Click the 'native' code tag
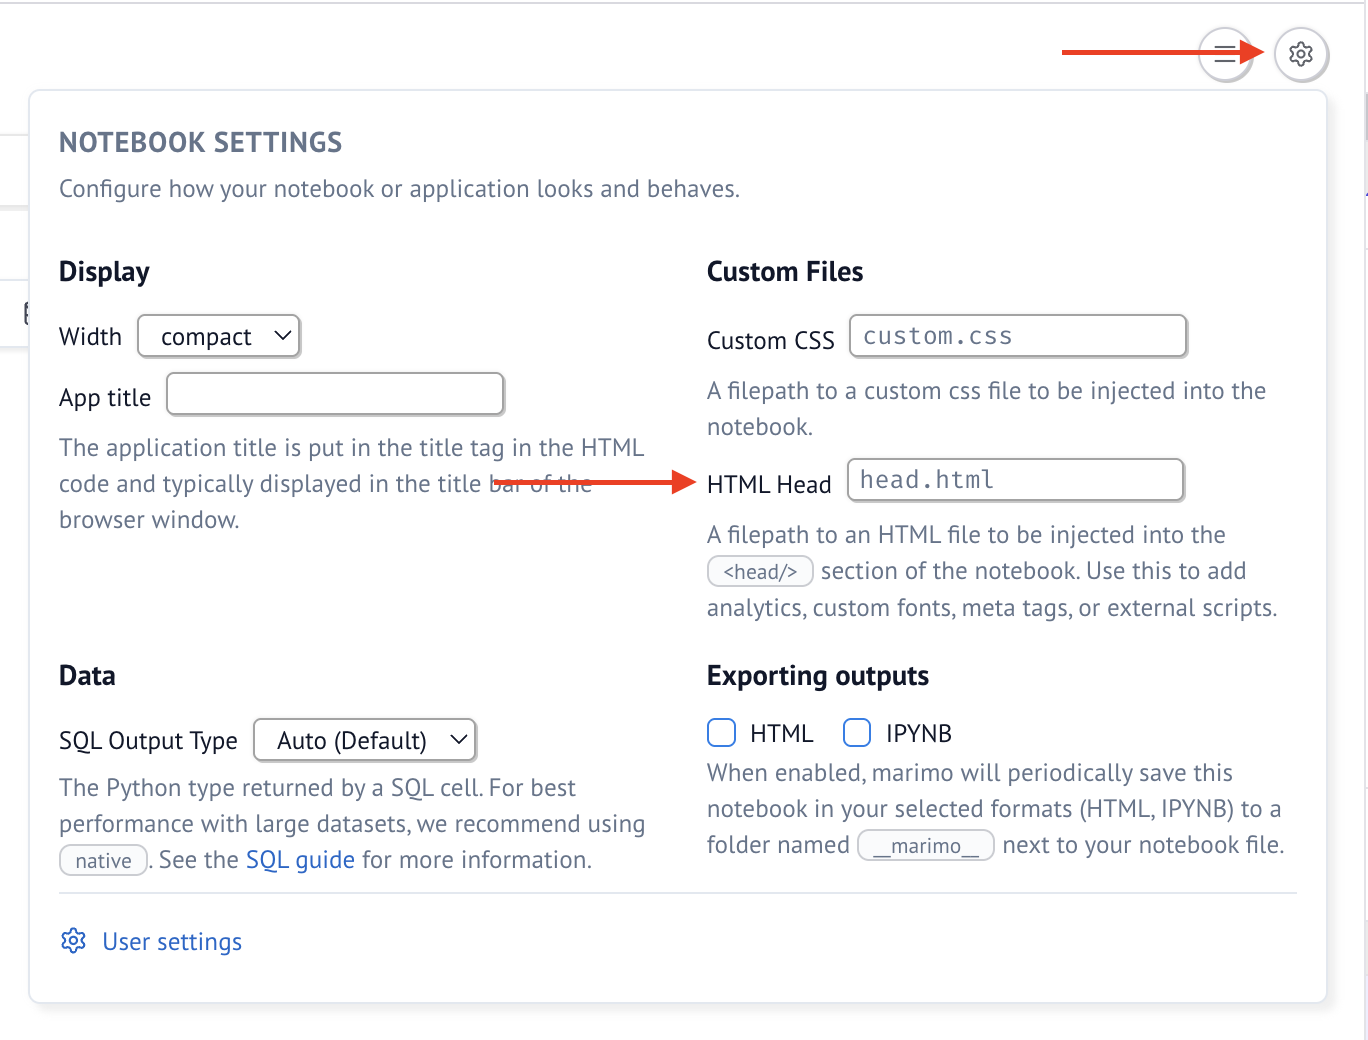Screen dimensions: 1368x1040 coord(104,861)
